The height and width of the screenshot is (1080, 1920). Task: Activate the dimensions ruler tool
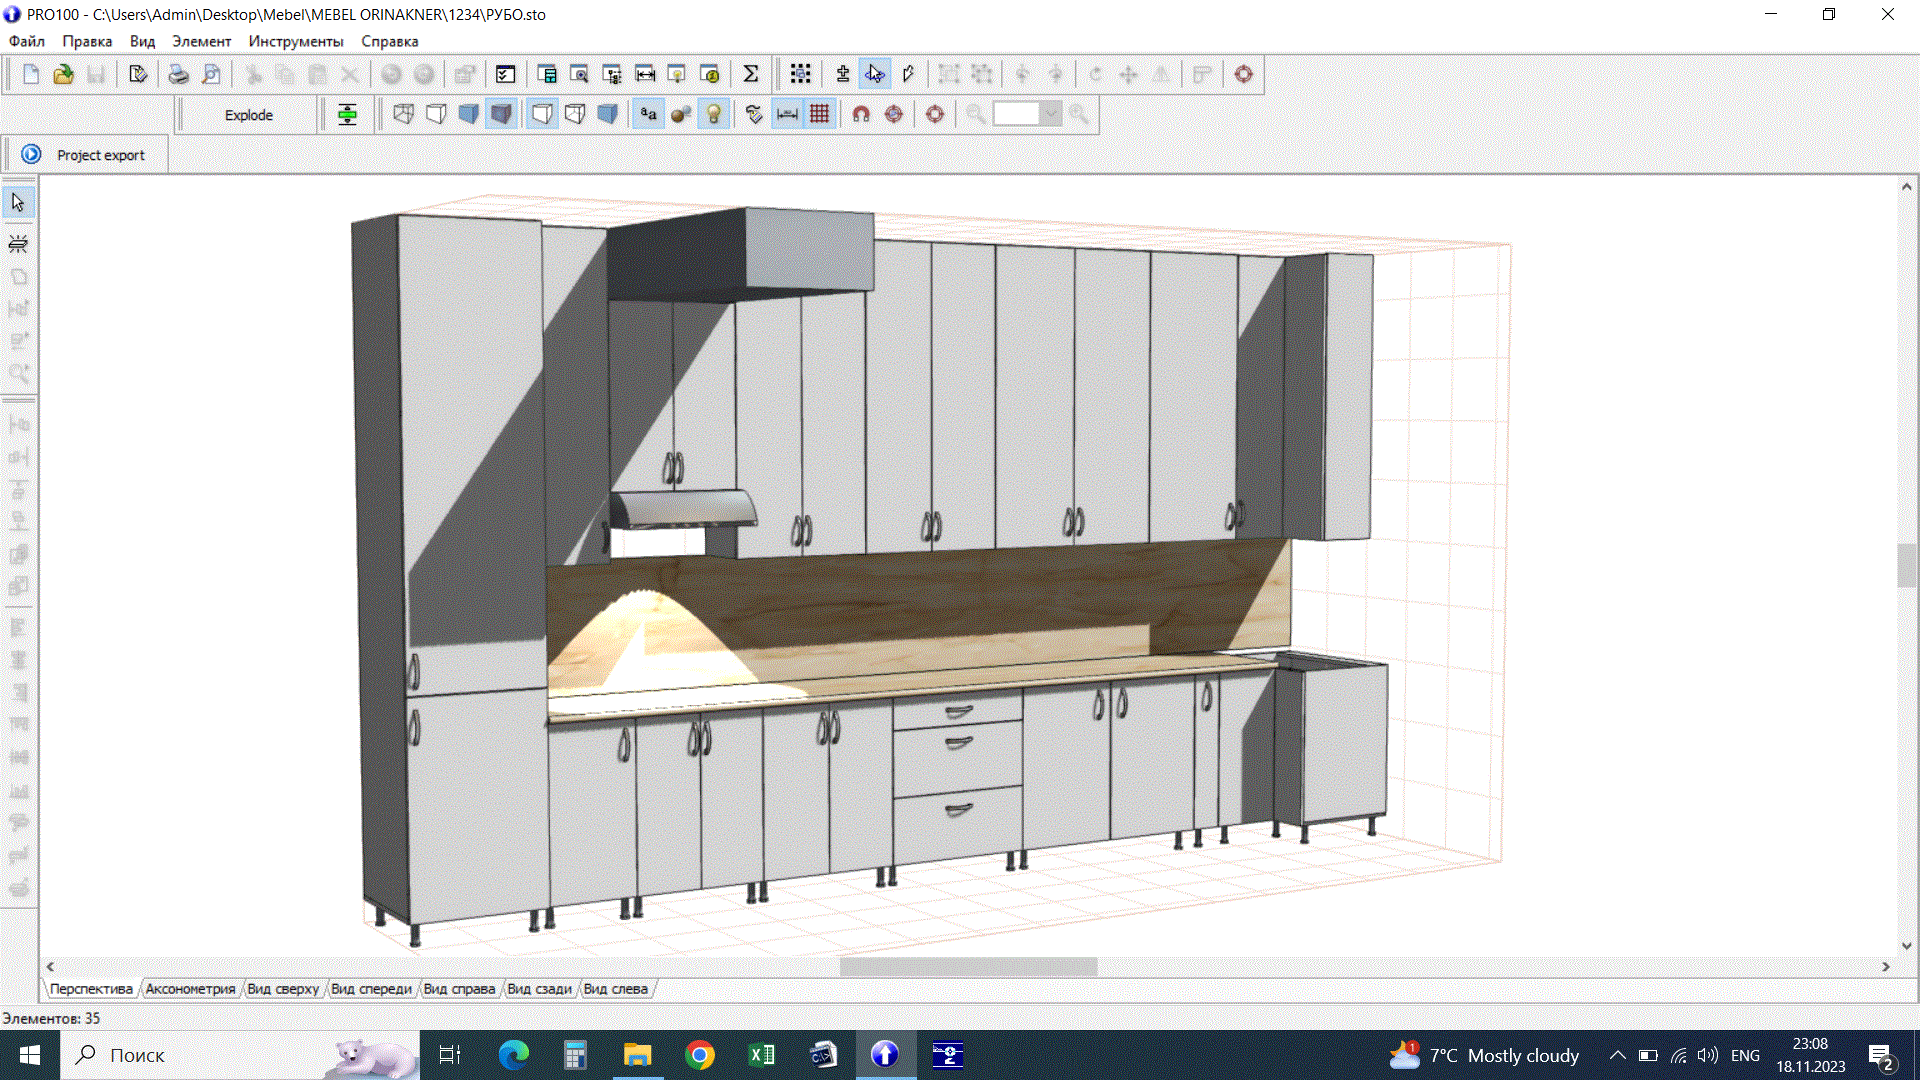click(786, 113)
